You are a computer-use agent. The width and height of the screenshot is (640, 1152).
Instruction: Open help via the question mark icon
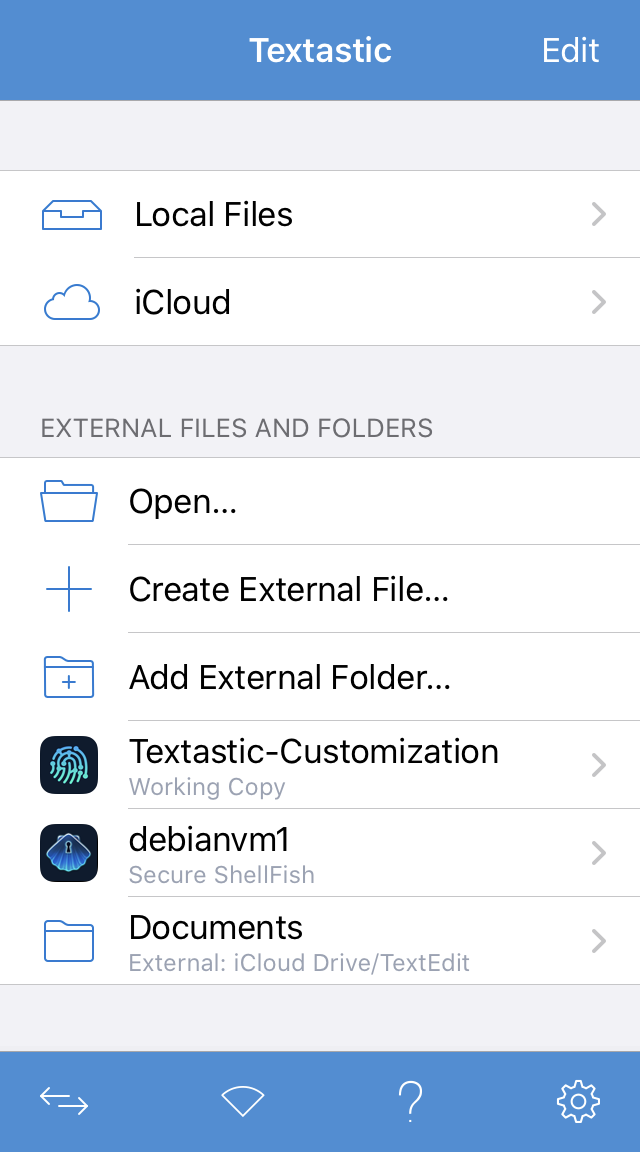click(x=410, y=1101)
